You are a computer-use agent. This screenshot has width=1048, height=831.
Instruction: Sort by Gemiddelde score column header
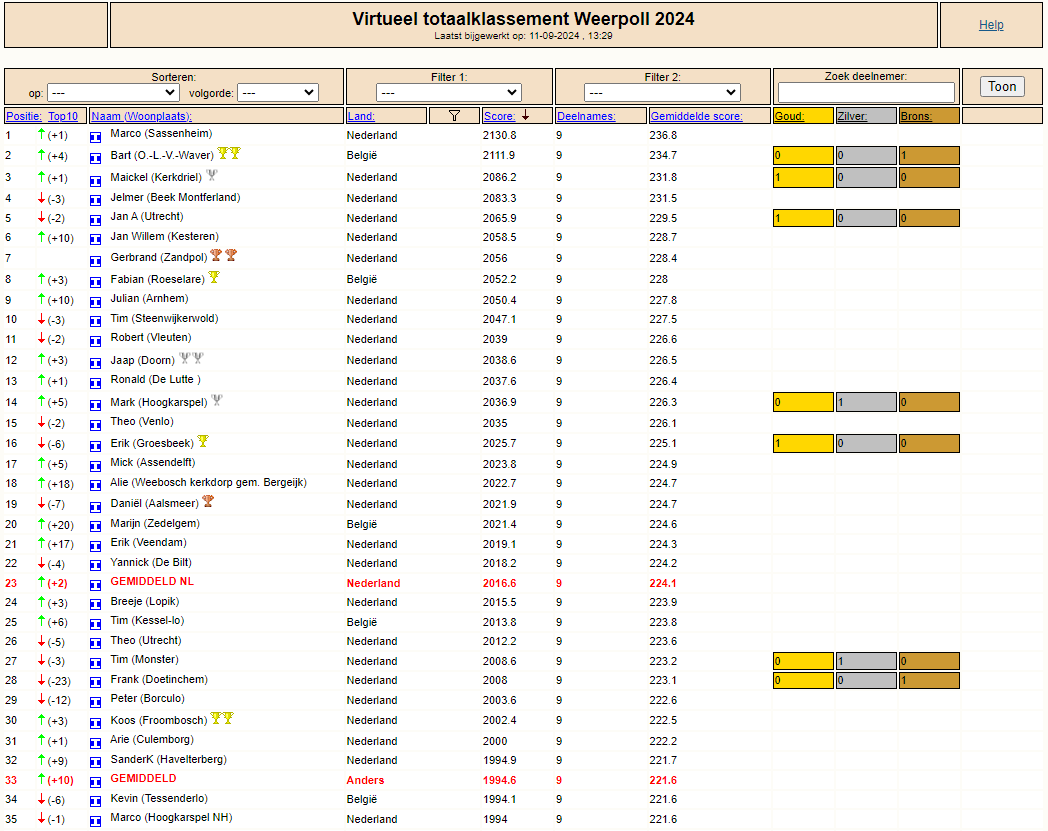tap(696, 116)
